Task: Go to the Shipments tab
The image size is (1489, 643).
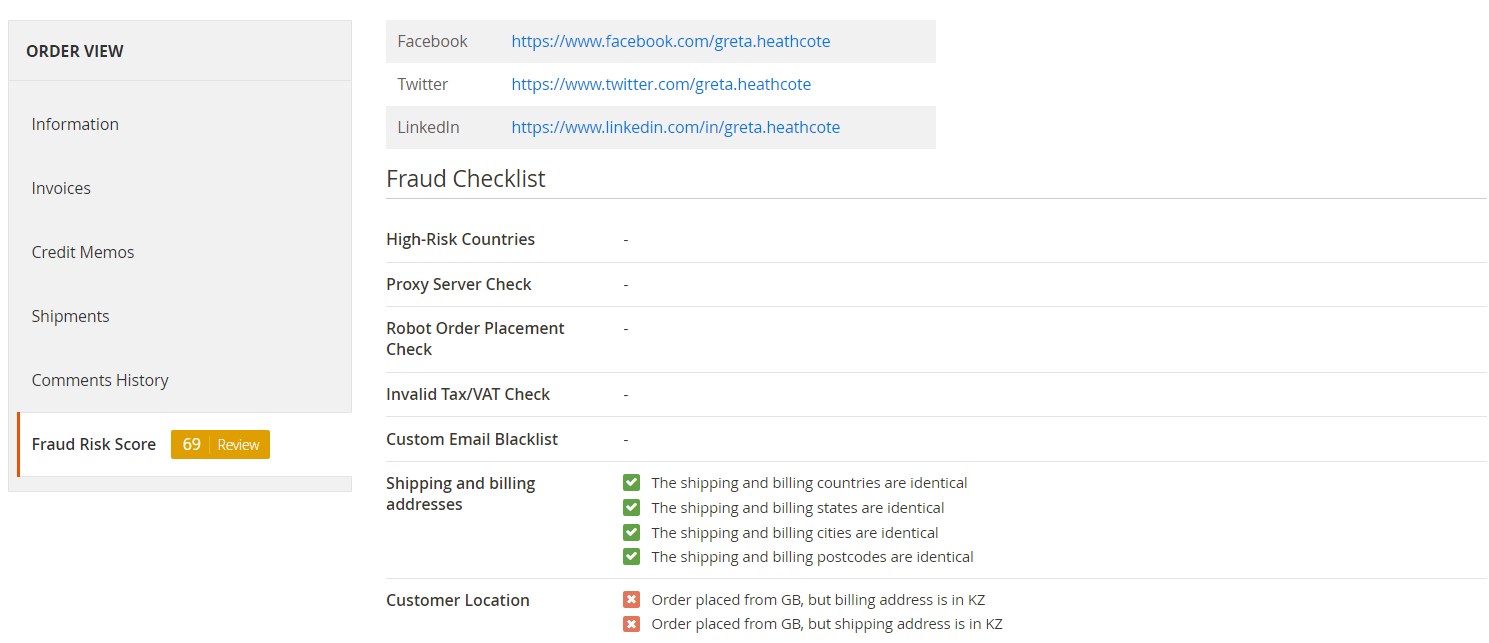Action: [70, 316]
